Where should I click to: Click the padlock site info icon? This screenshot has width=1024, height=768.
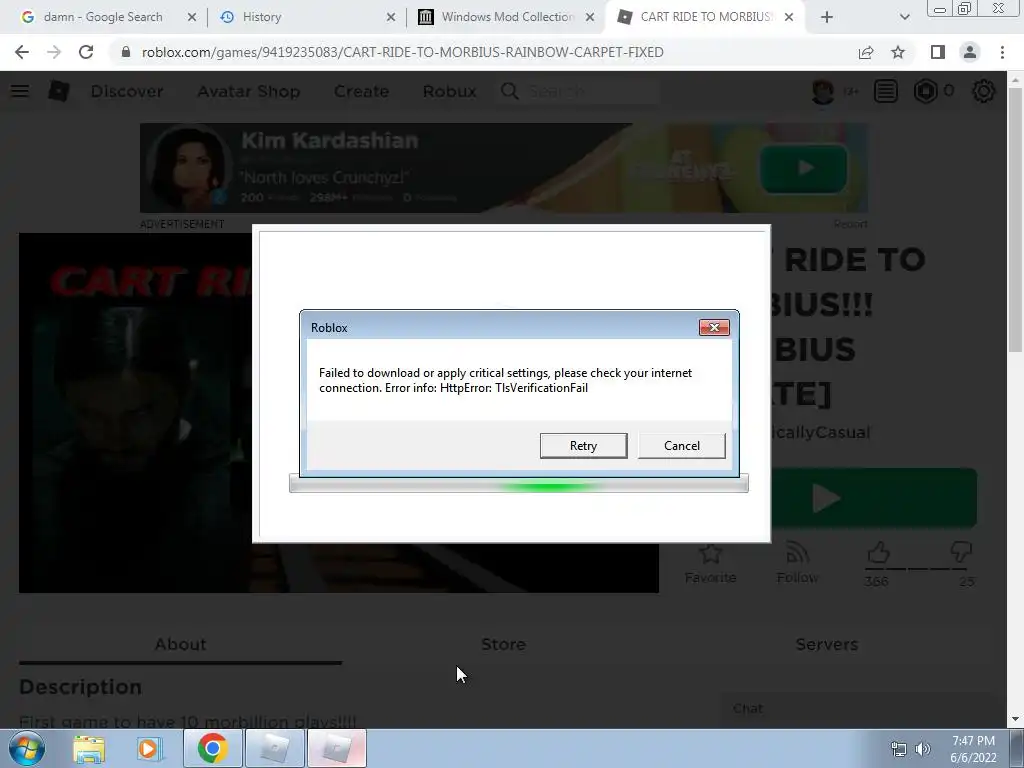pyautogui.click(x=125, y=52)
